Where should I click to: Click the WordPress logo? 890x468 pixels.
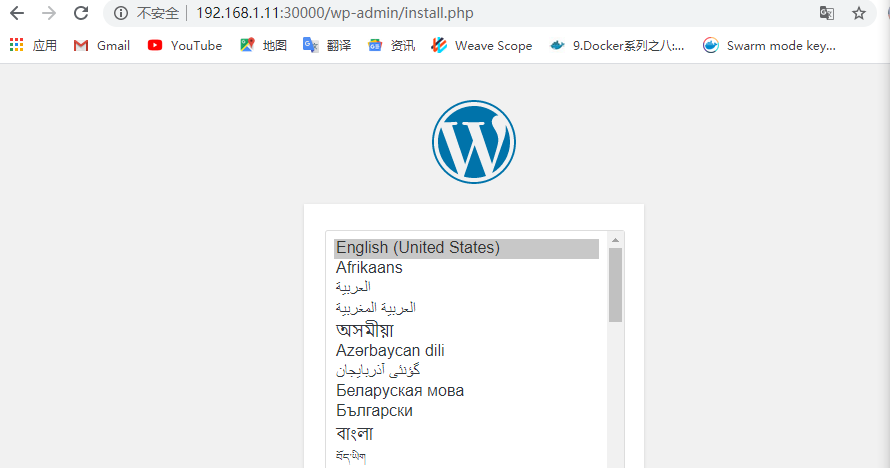tap(474, 142)
